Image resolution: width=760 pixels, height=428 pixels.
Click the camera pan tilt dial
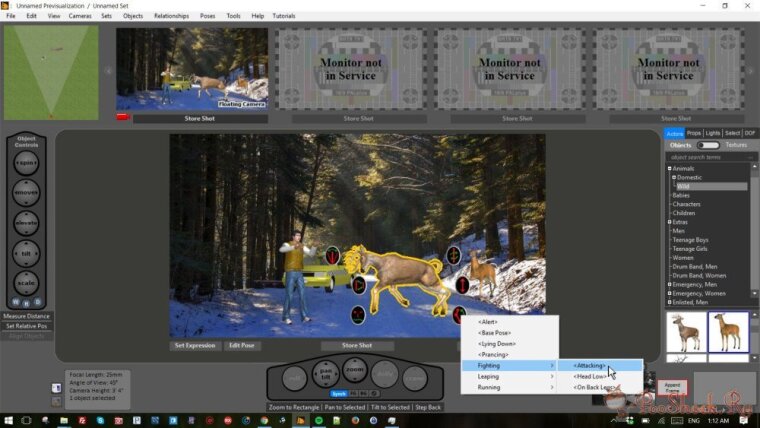[324, 376]
